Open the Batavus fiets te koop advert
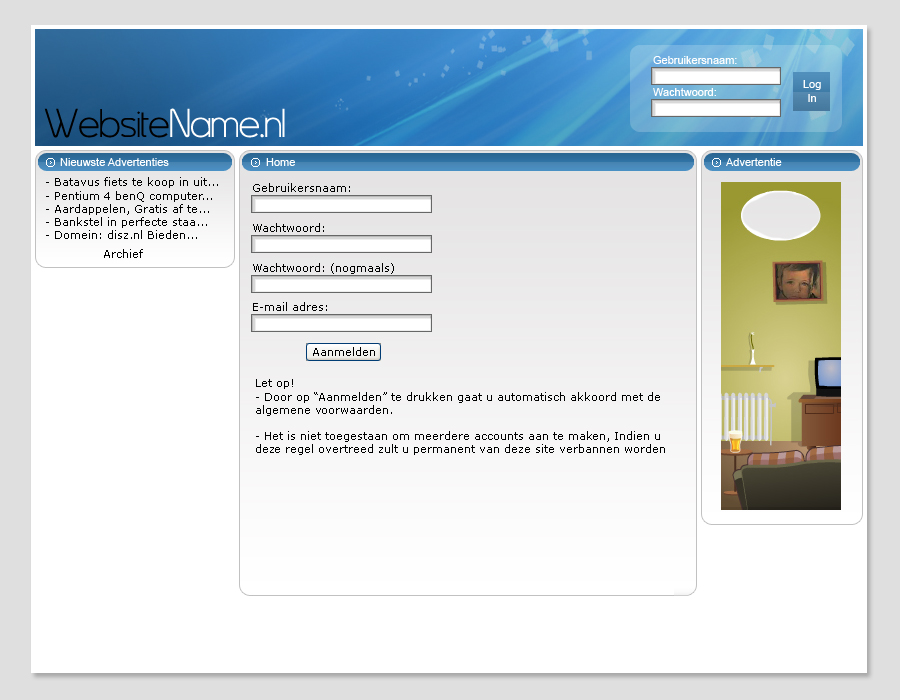The image size is (900, 700). point(133,182)
